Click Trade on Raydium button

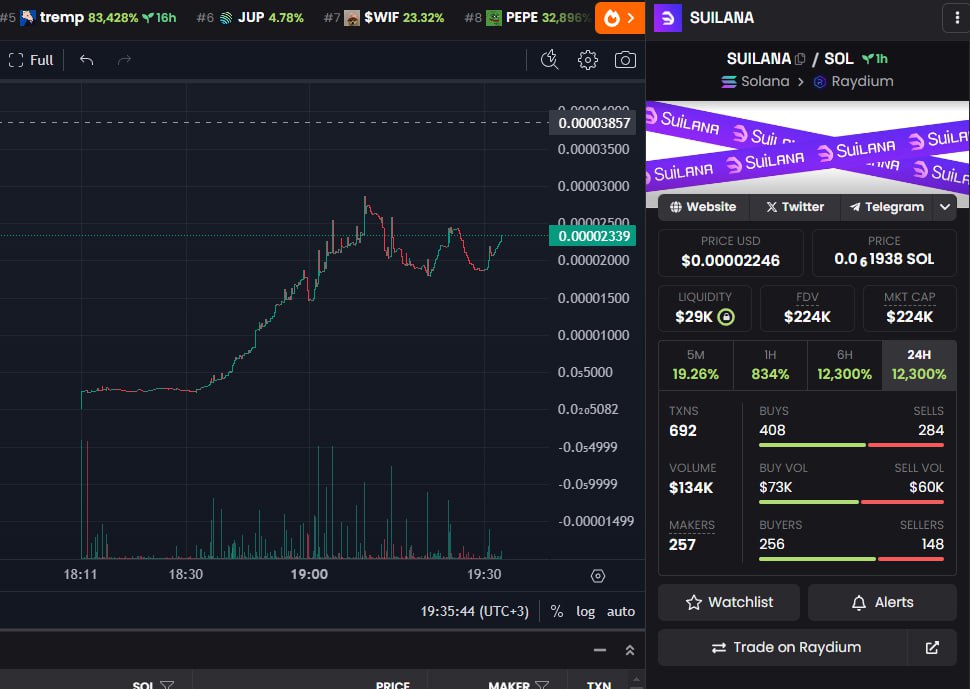pyautogui.click(x=783, y=647)
